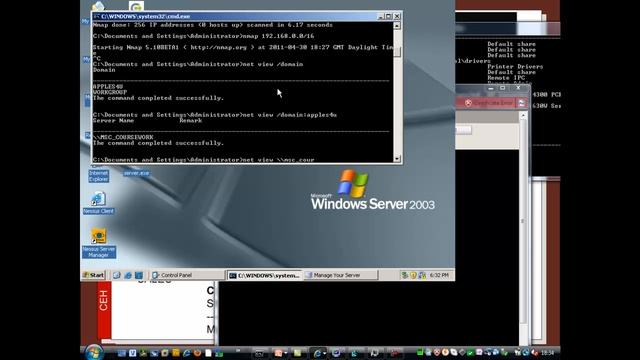Screen dimensions: 640x360
Task: Minimize the cmd.exe window
Action: (x=381, y=16)
